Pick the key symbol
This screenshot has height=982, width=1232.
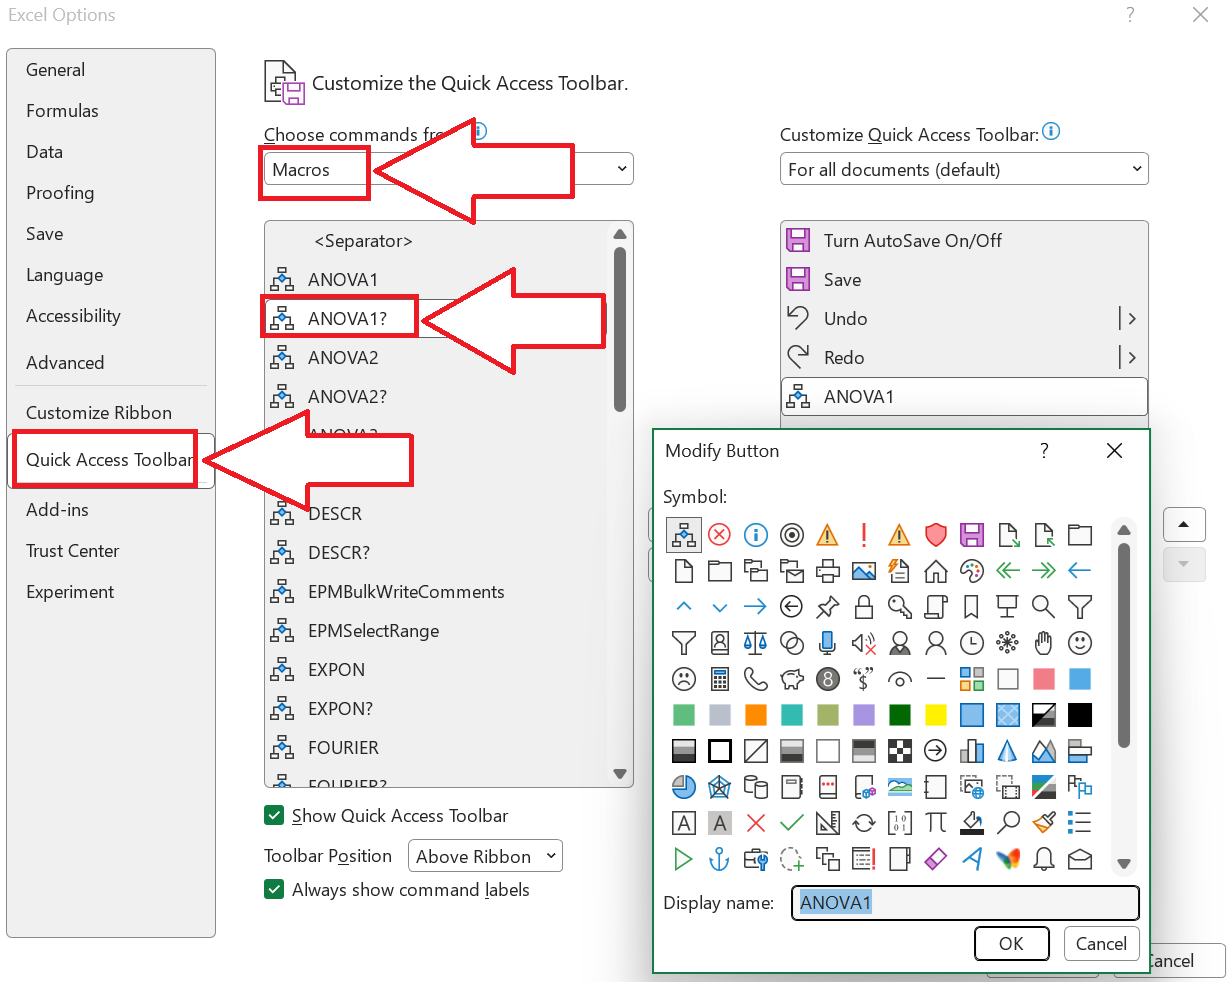click(900, 607)
